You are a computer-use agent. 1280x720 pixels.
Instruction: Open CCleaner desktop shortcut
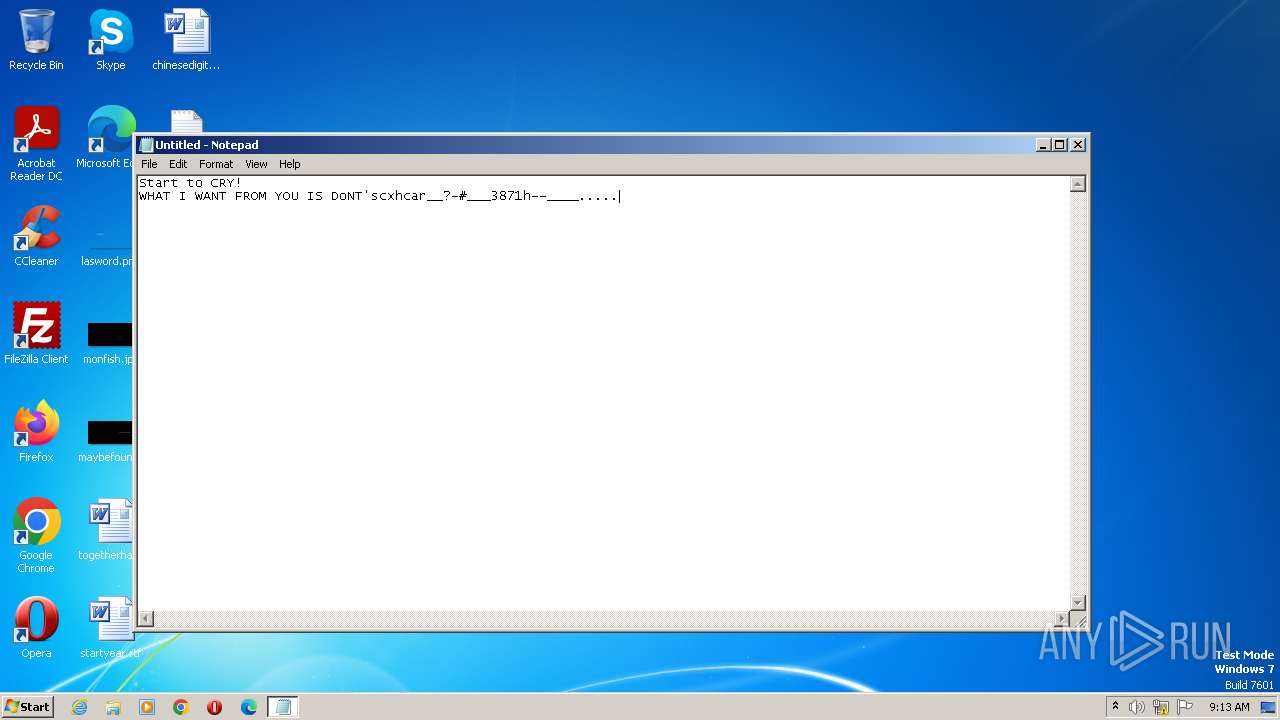[x=36, y=237]
